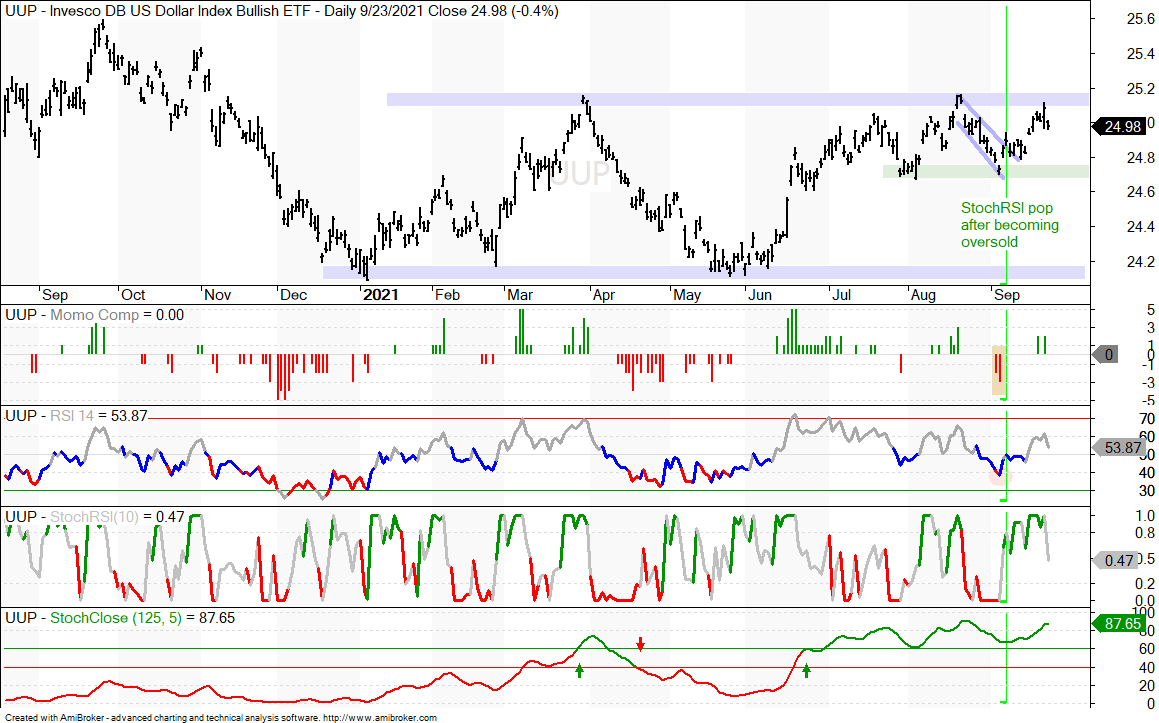Screen dimensions: 1159x723
Task: Click the 24.6 price axis label
Action: point(1141,192)
